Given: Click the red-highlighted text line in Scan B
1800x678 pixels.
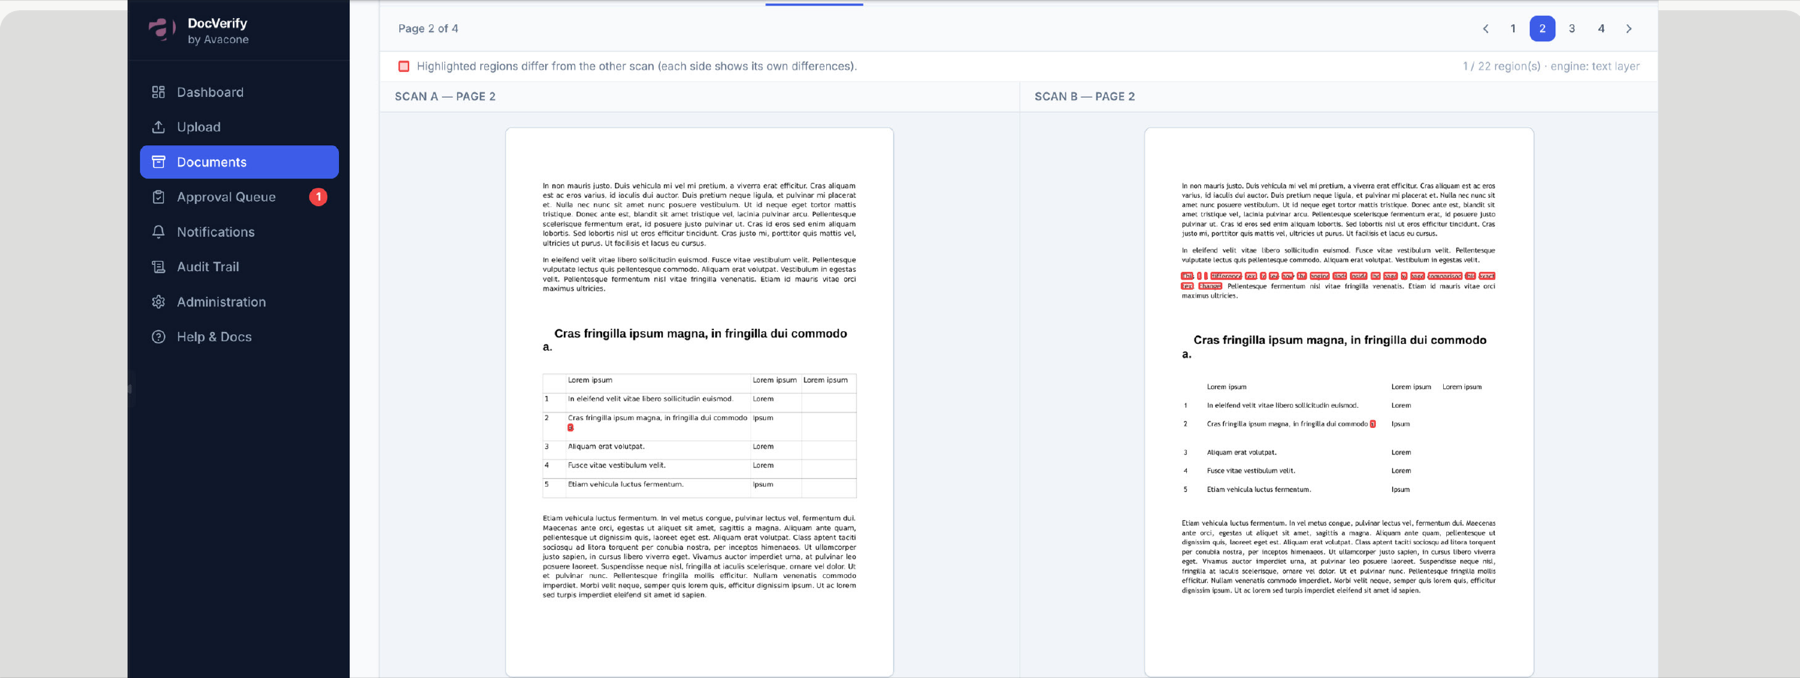Looking at the screenshot, I should pos(1338,276).
